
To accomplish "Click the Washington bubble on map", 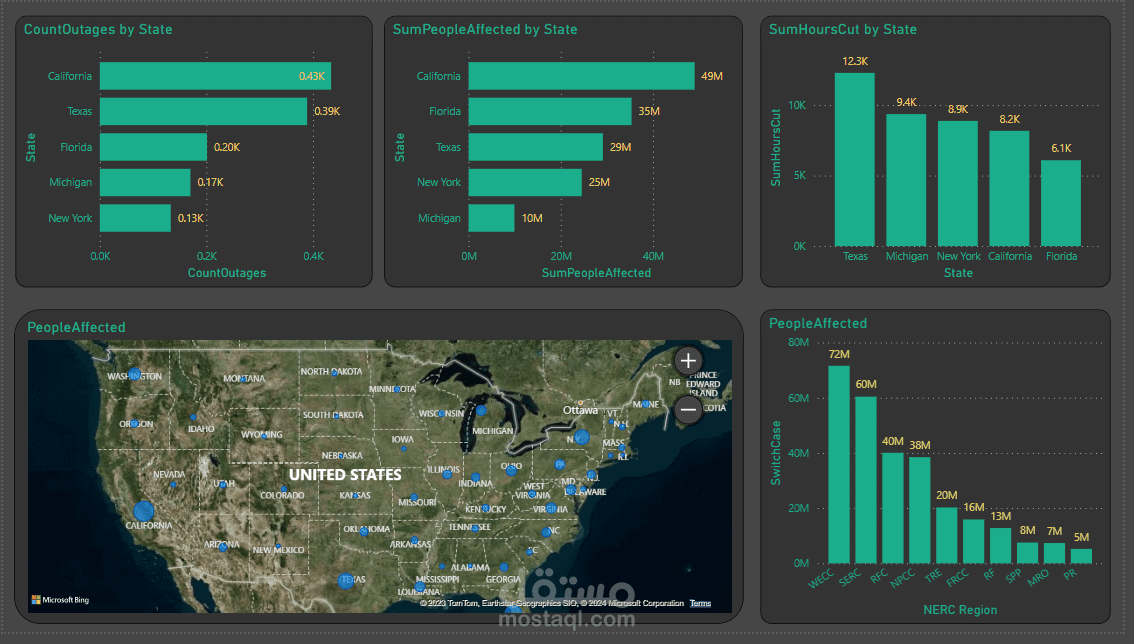I will [135, 374].
